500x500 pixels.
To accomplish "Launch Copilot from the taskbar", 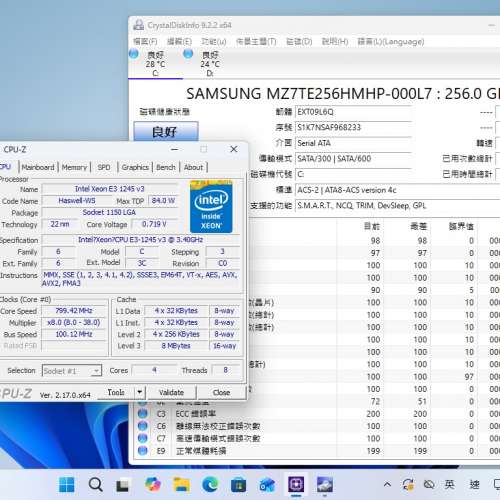I will click(x=152, y=484).
